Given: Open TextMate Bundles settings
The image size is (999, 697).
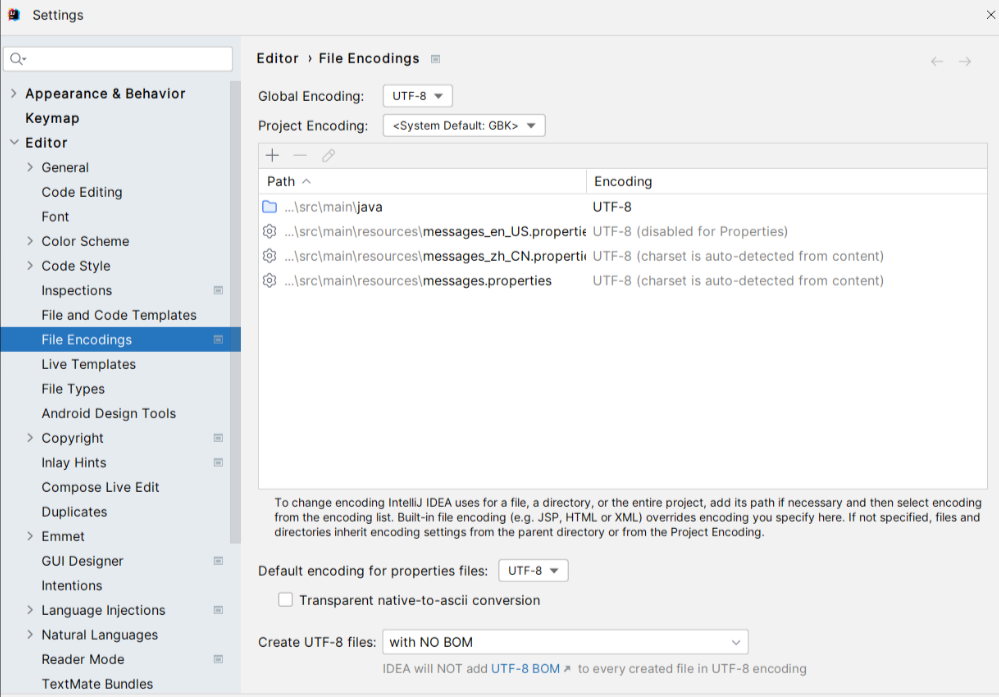Looking at the screenshot, I should [97, 684].
